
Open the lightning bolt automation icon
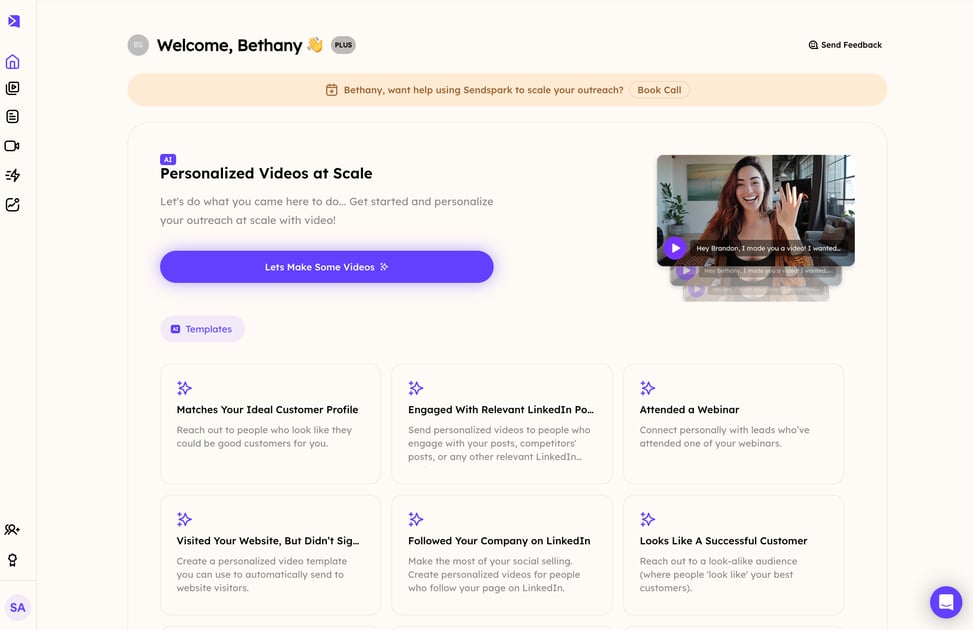(x=13, y=175)
